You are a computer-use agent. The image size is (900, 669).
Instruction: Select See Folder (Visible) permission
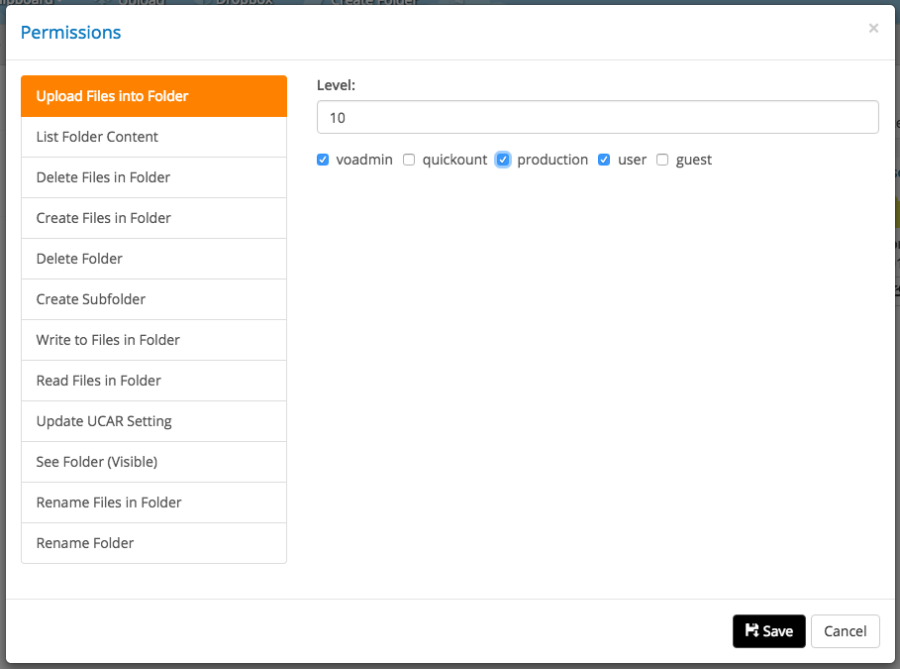154,462
